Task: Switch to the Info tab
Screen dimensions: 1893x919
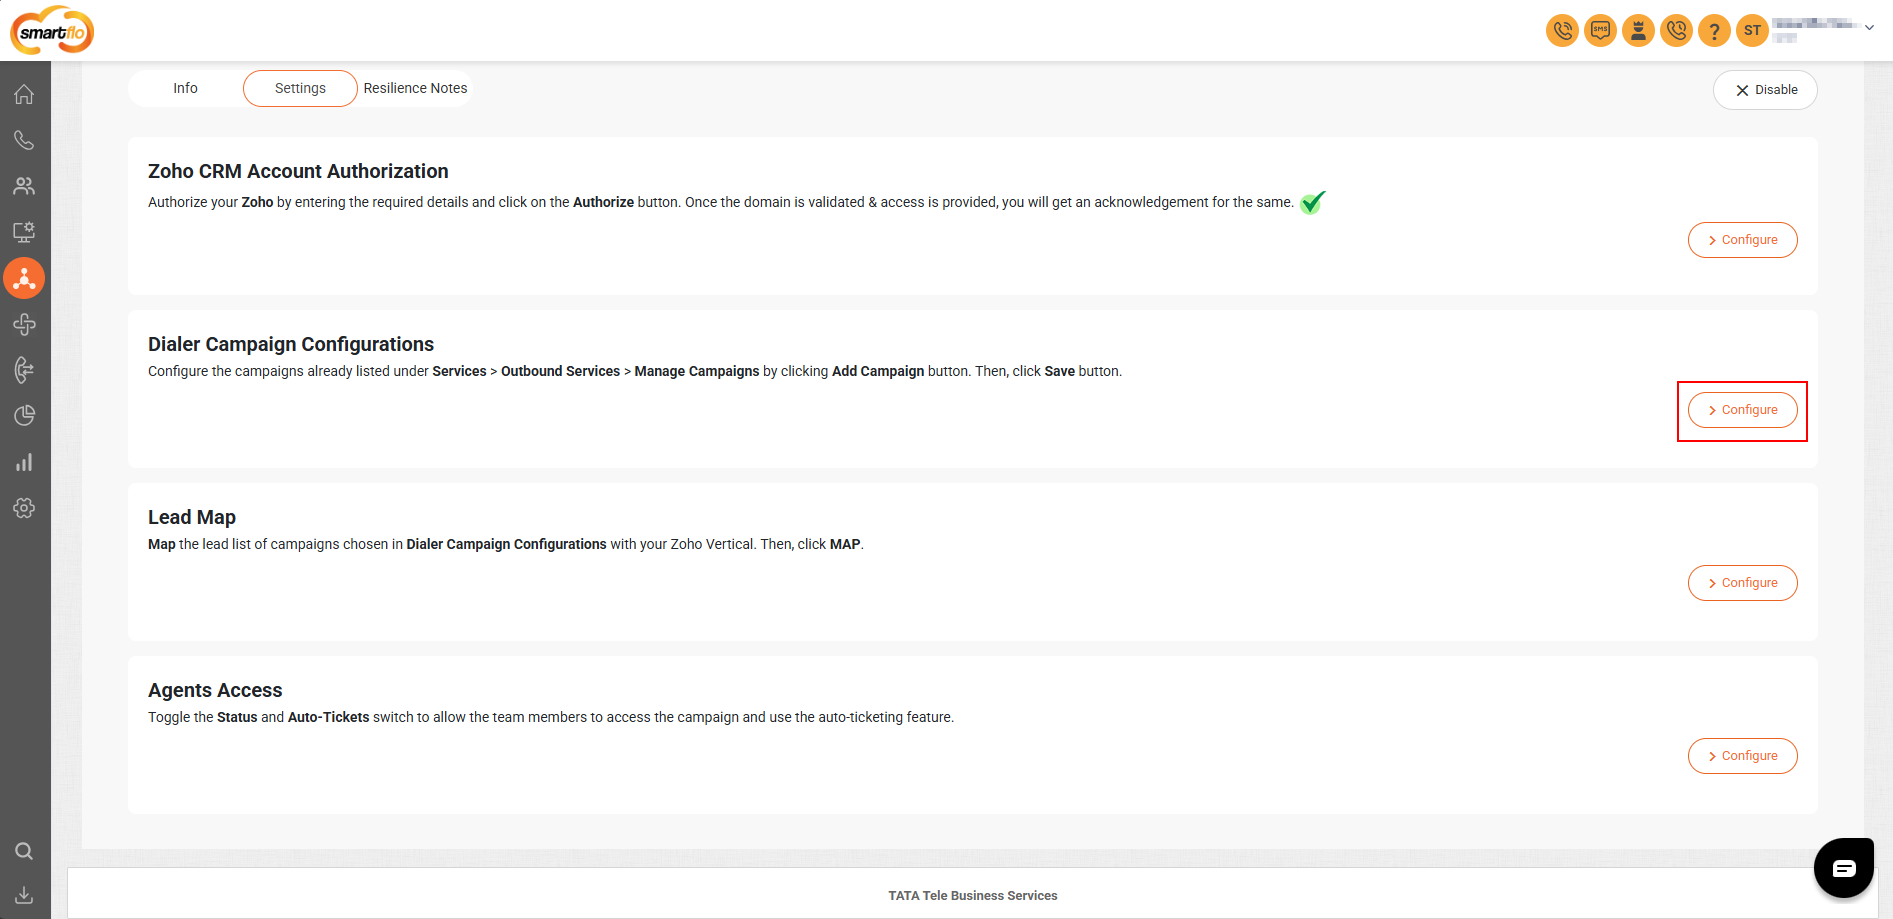Action: pyautogui.click(x=185, y=88)
